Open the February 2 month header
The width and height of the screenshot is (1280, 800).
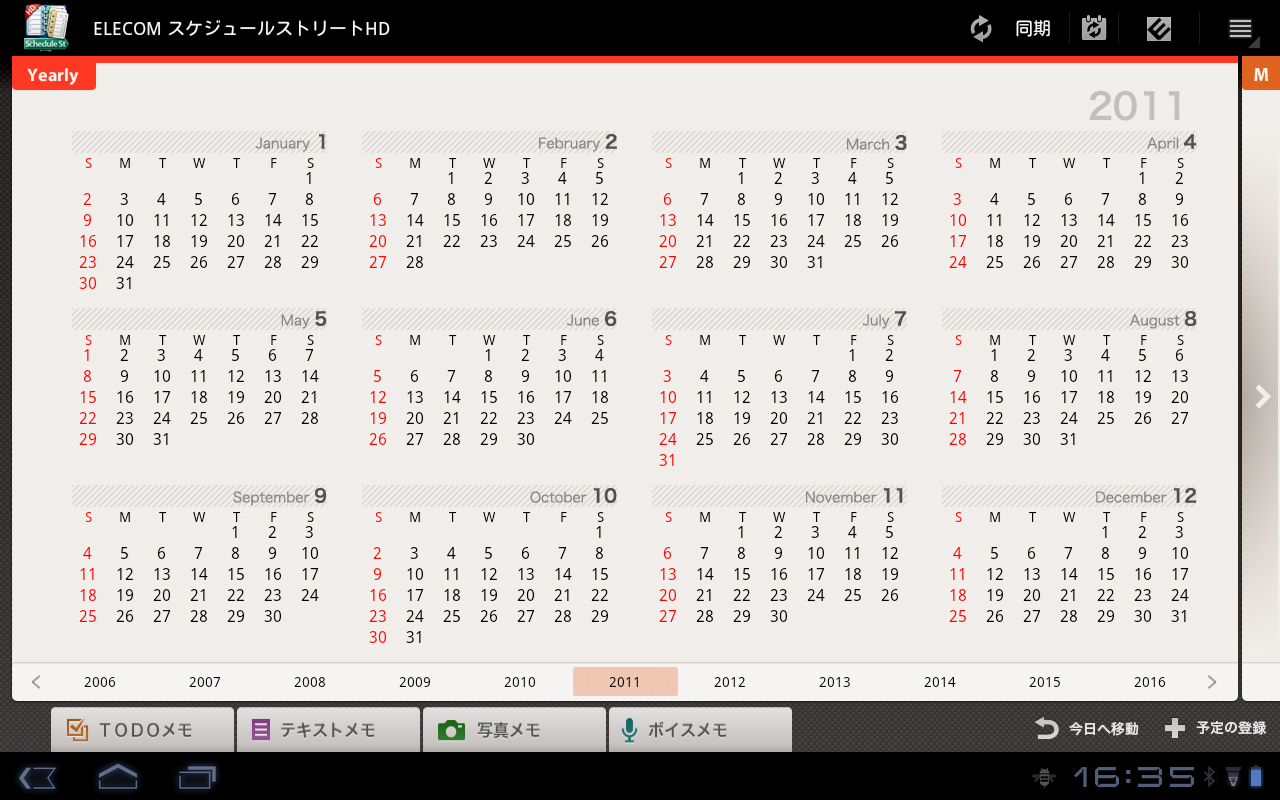[490, 142]
